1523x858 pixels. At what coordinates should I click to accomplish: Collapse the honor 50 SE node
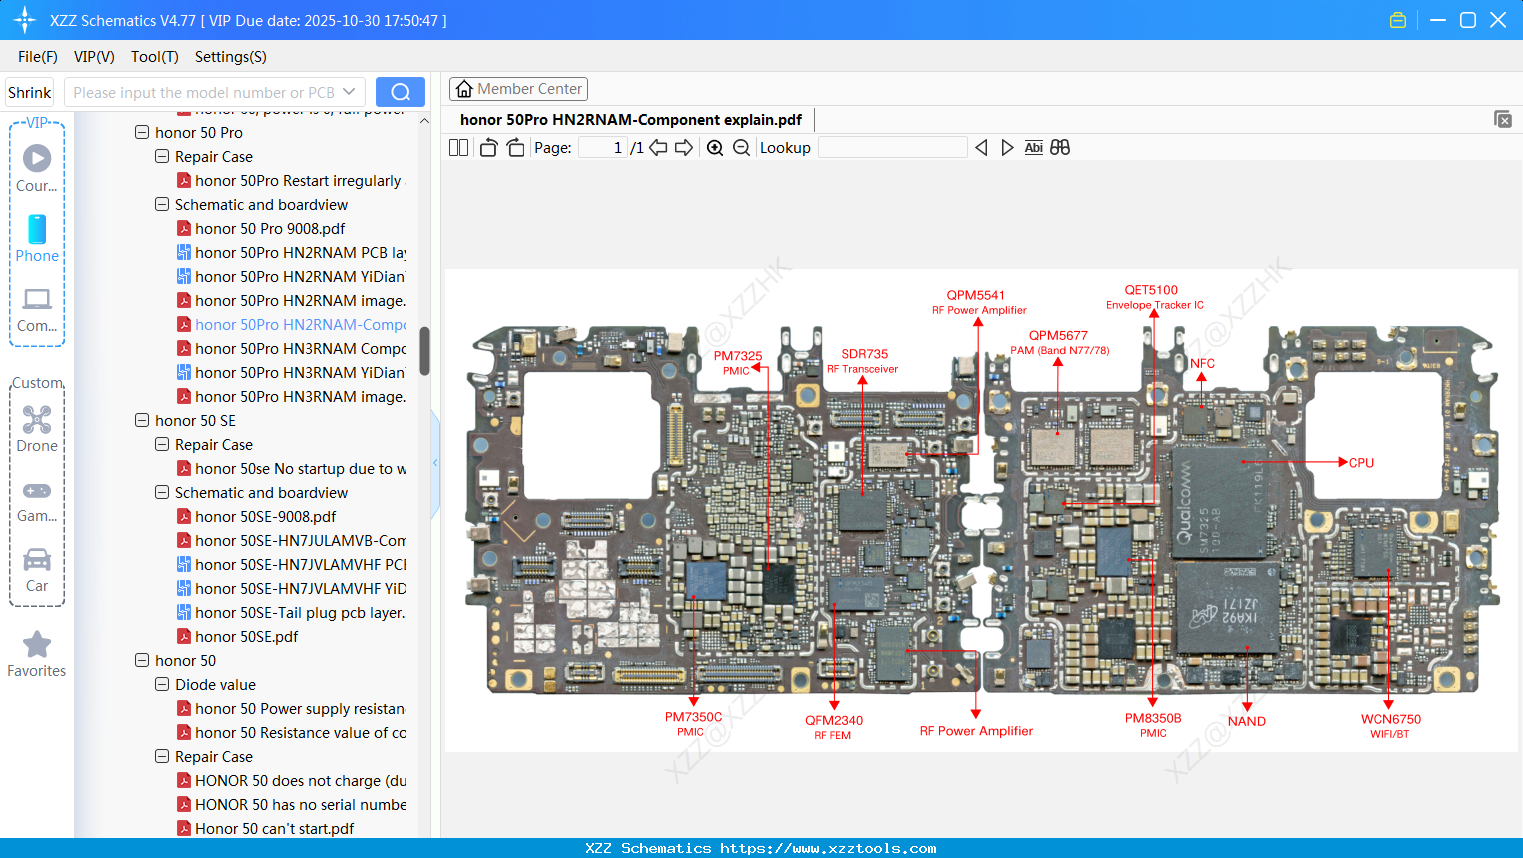pyautogui.click(x=142, y=420)
